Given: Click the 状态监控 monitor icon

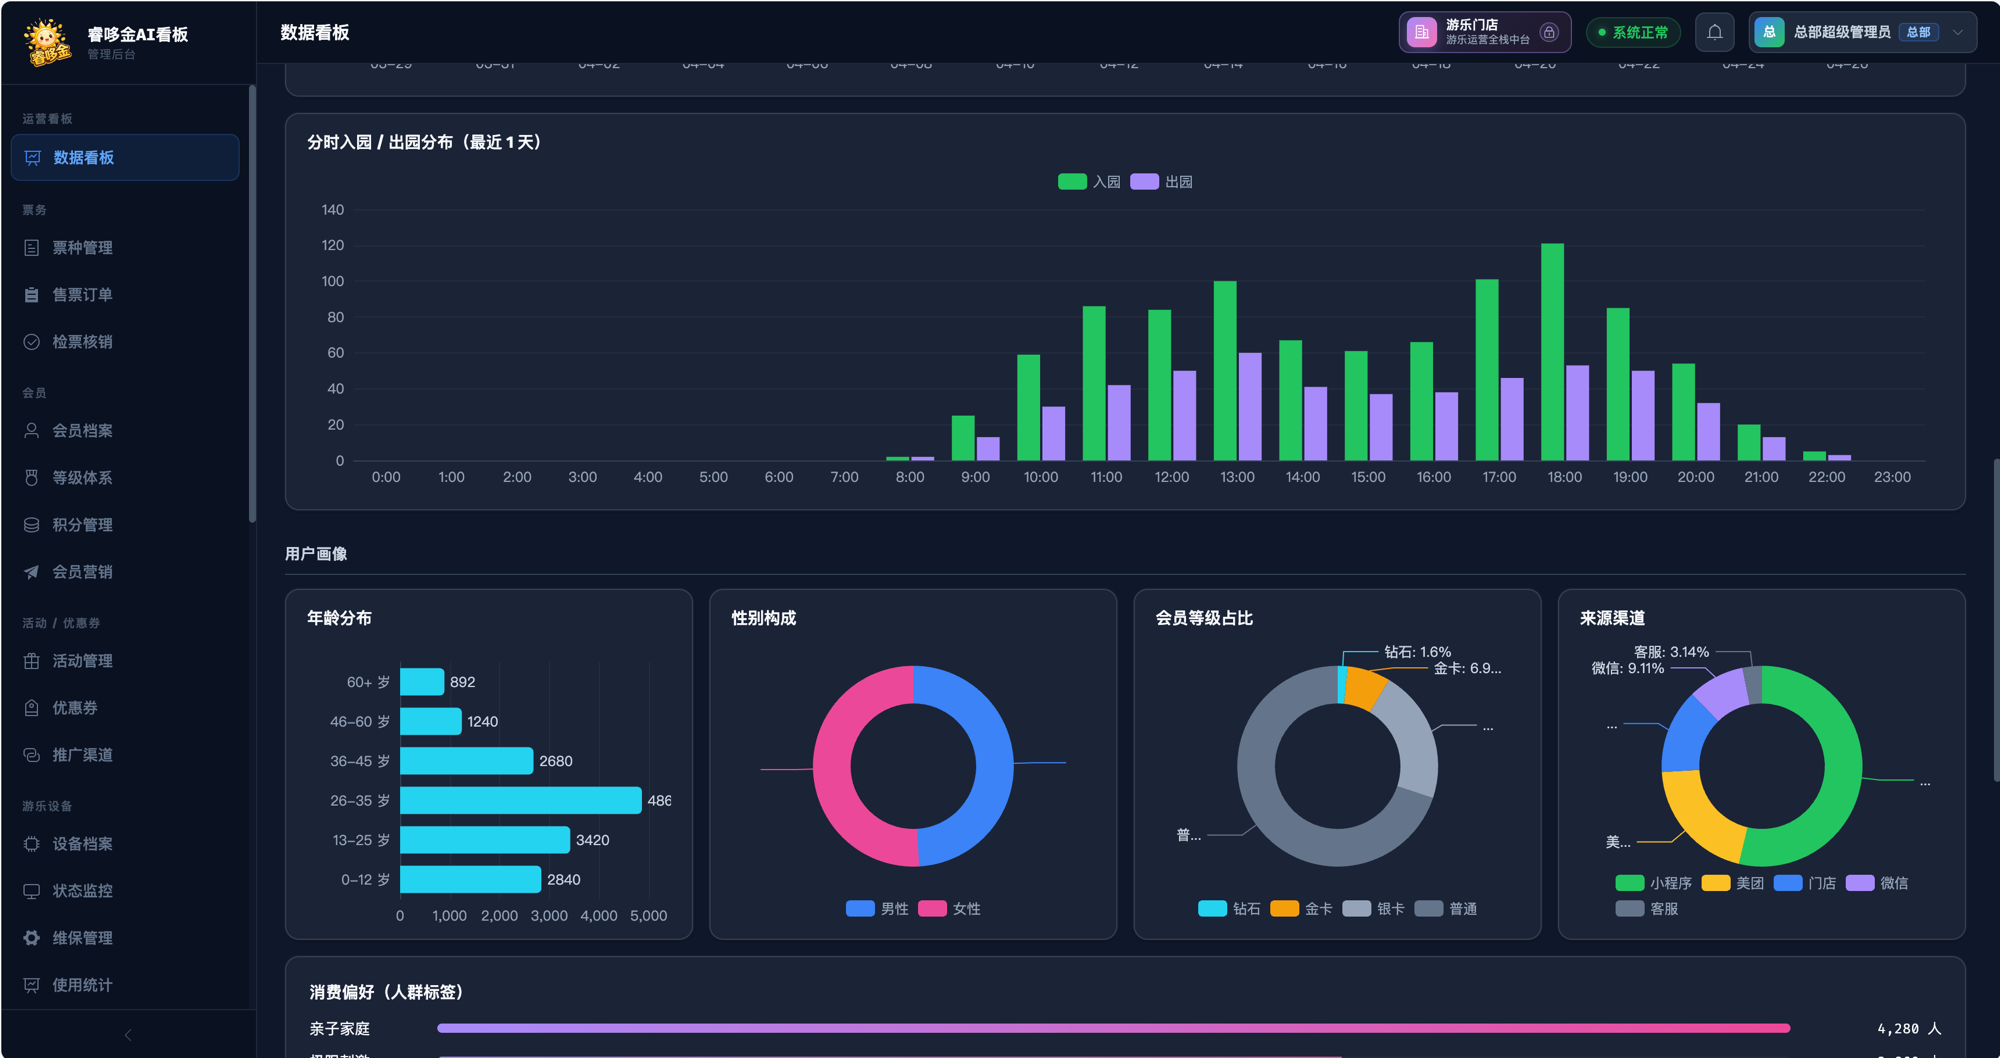Looking at the screenshot, I should coord(32,891).
